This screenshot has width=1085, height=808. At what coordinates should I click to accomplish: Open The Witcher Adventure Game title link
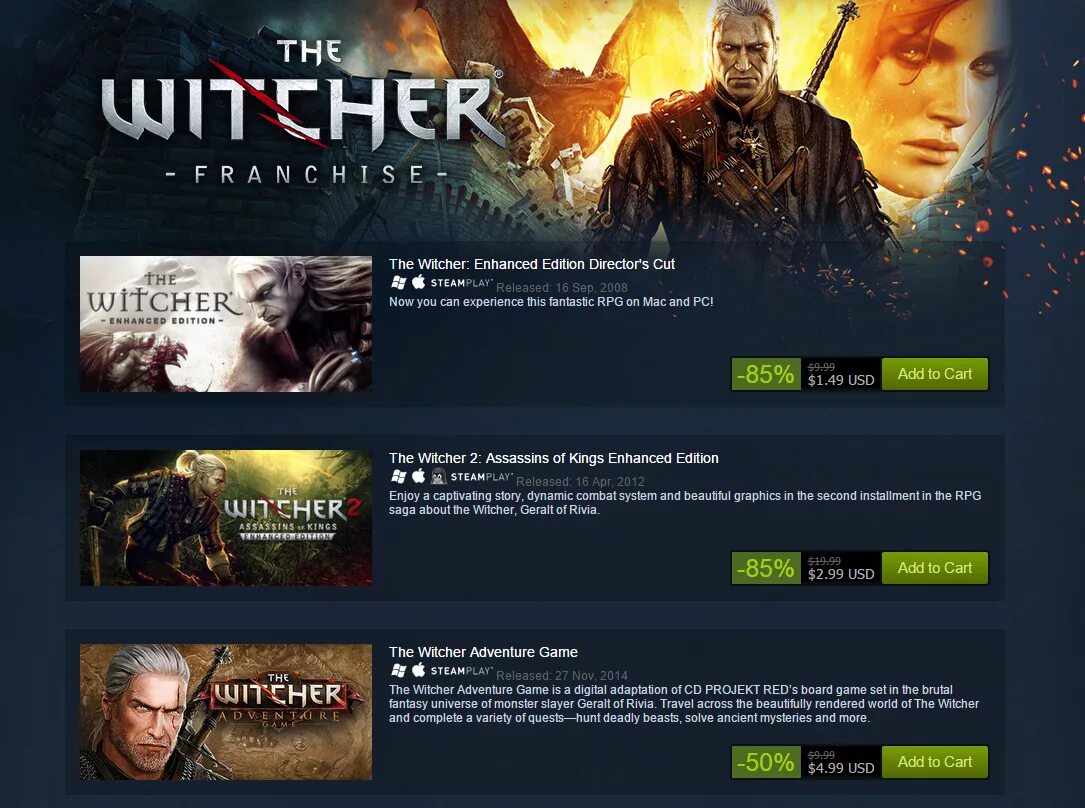coord(483,652)
